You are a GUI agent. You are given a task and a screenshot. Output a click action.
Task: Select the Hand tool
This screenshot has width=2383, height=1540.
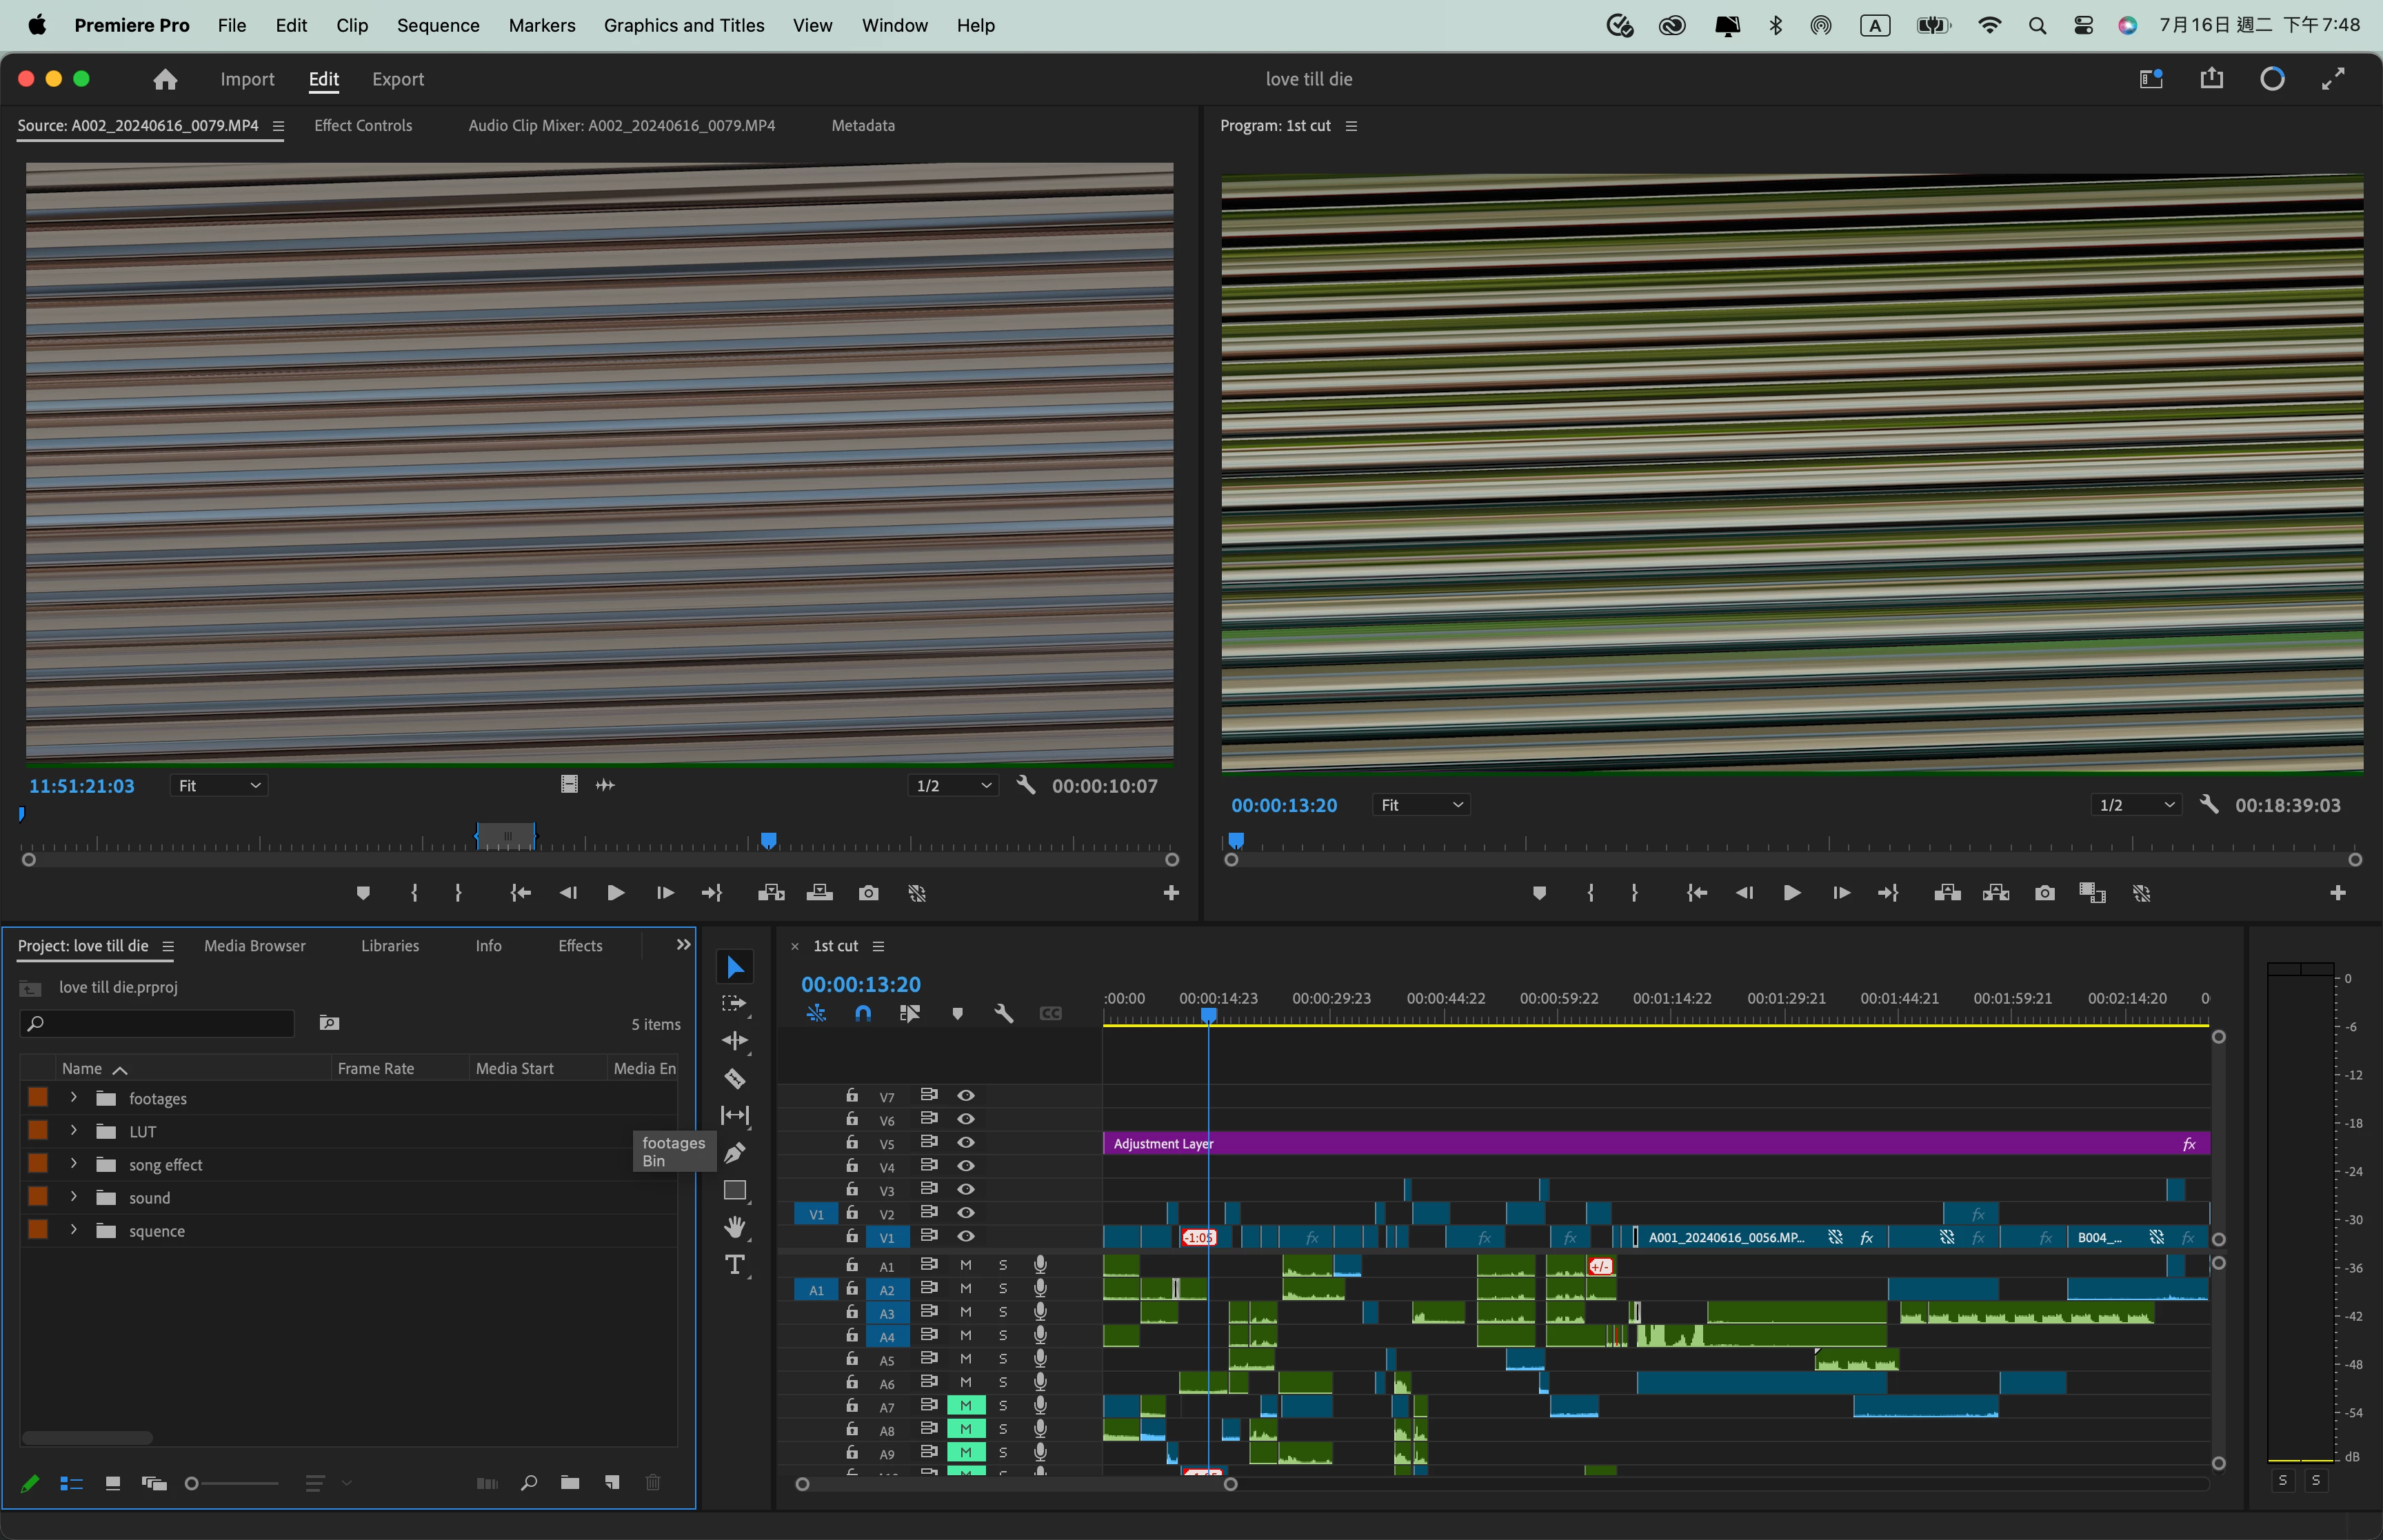click(x=734, y=1227)
